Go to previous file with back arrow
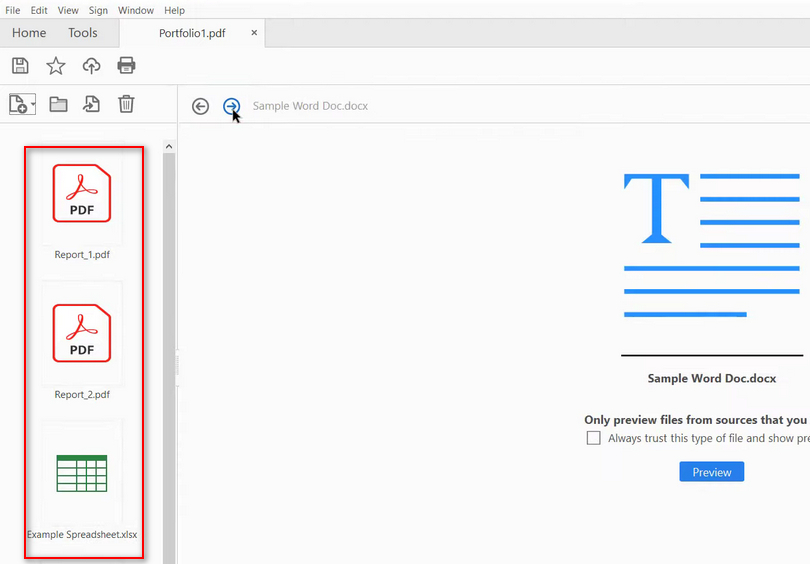 click(x=200, y=106)
